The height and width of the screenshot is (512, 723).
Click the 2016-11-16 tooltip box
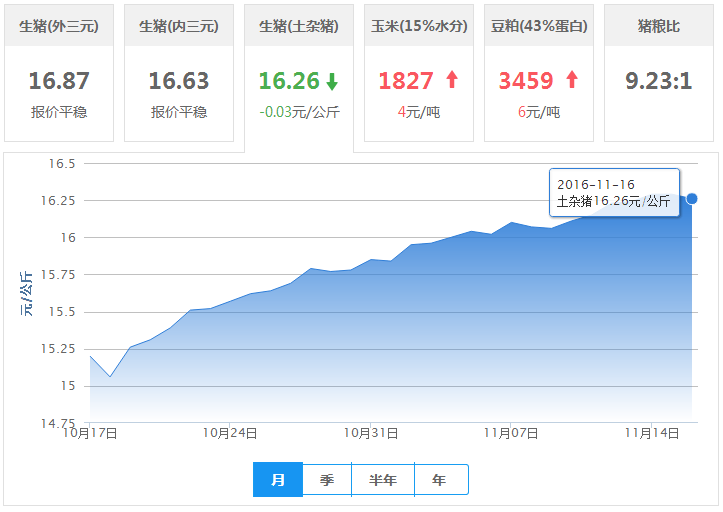614,192
